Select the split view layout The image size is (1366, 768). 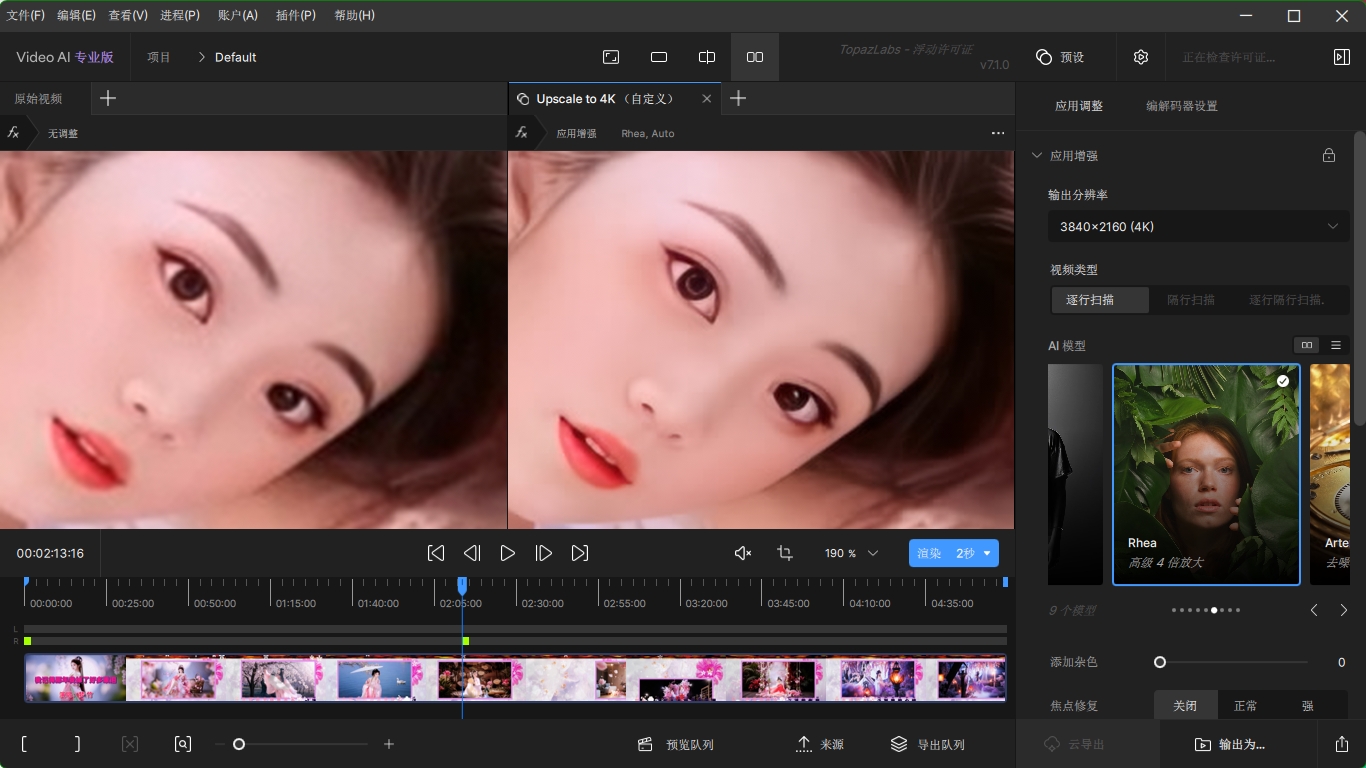click(x=707, y=57)
